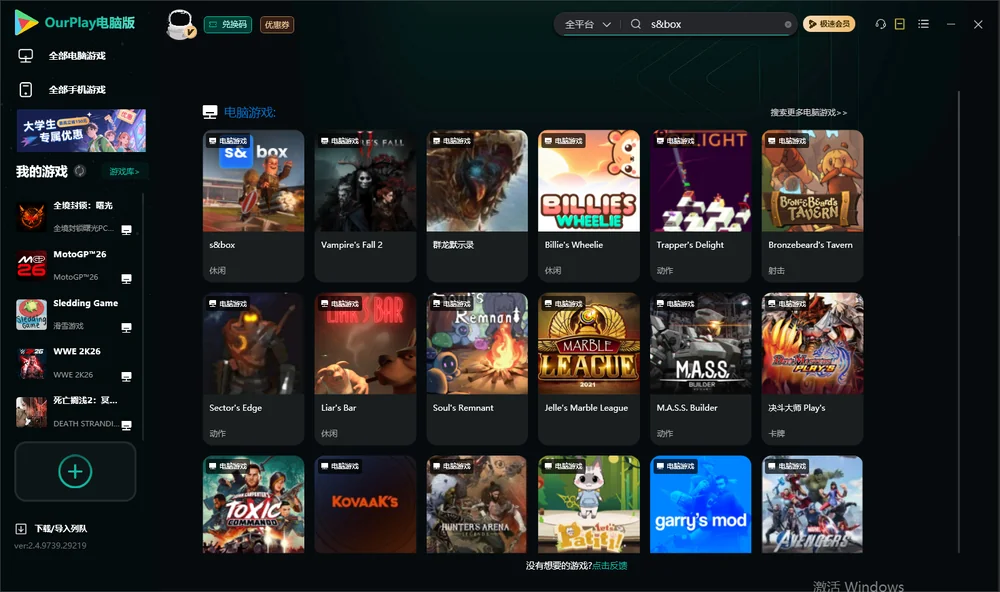Open the Liar's Bar game card

click(365, 369)
